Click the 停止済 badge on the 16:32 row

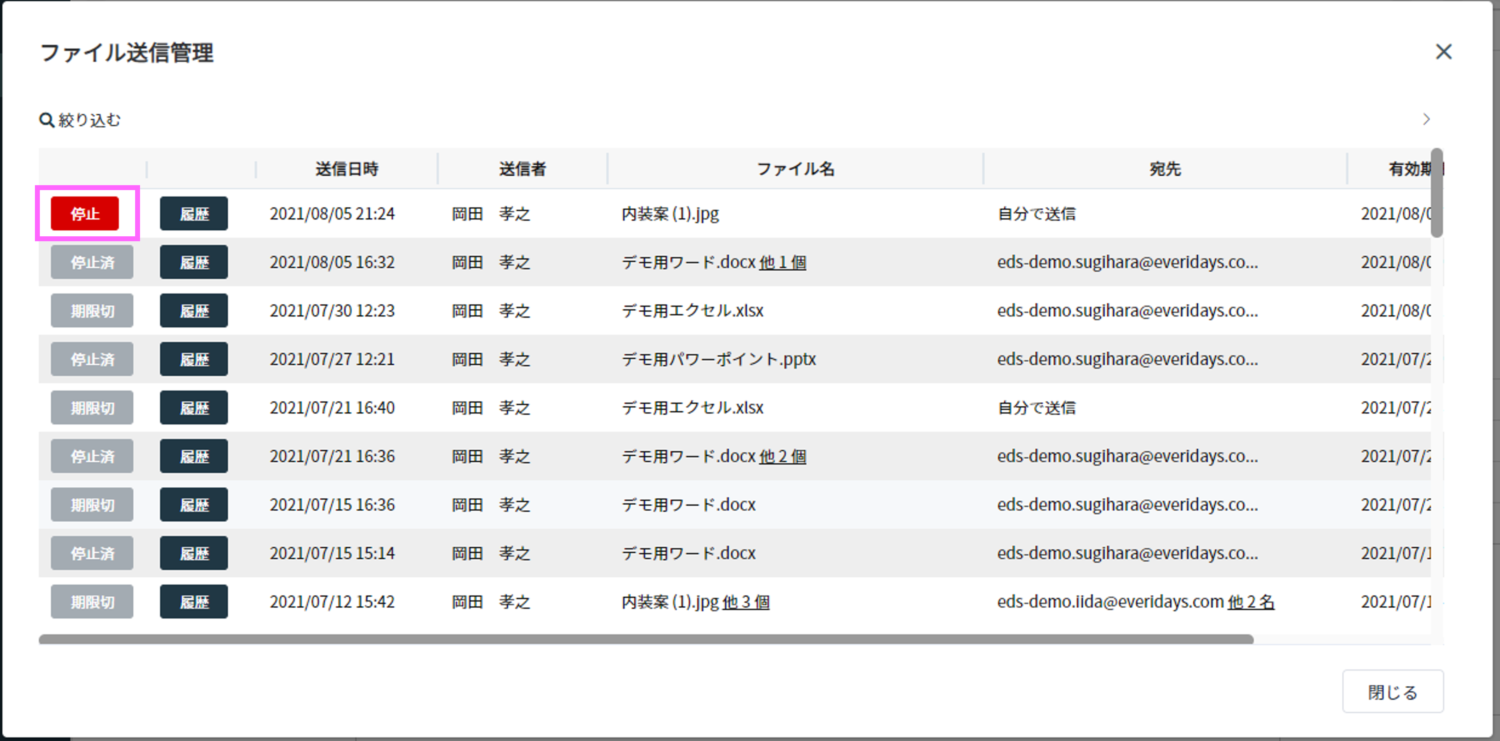91,262
